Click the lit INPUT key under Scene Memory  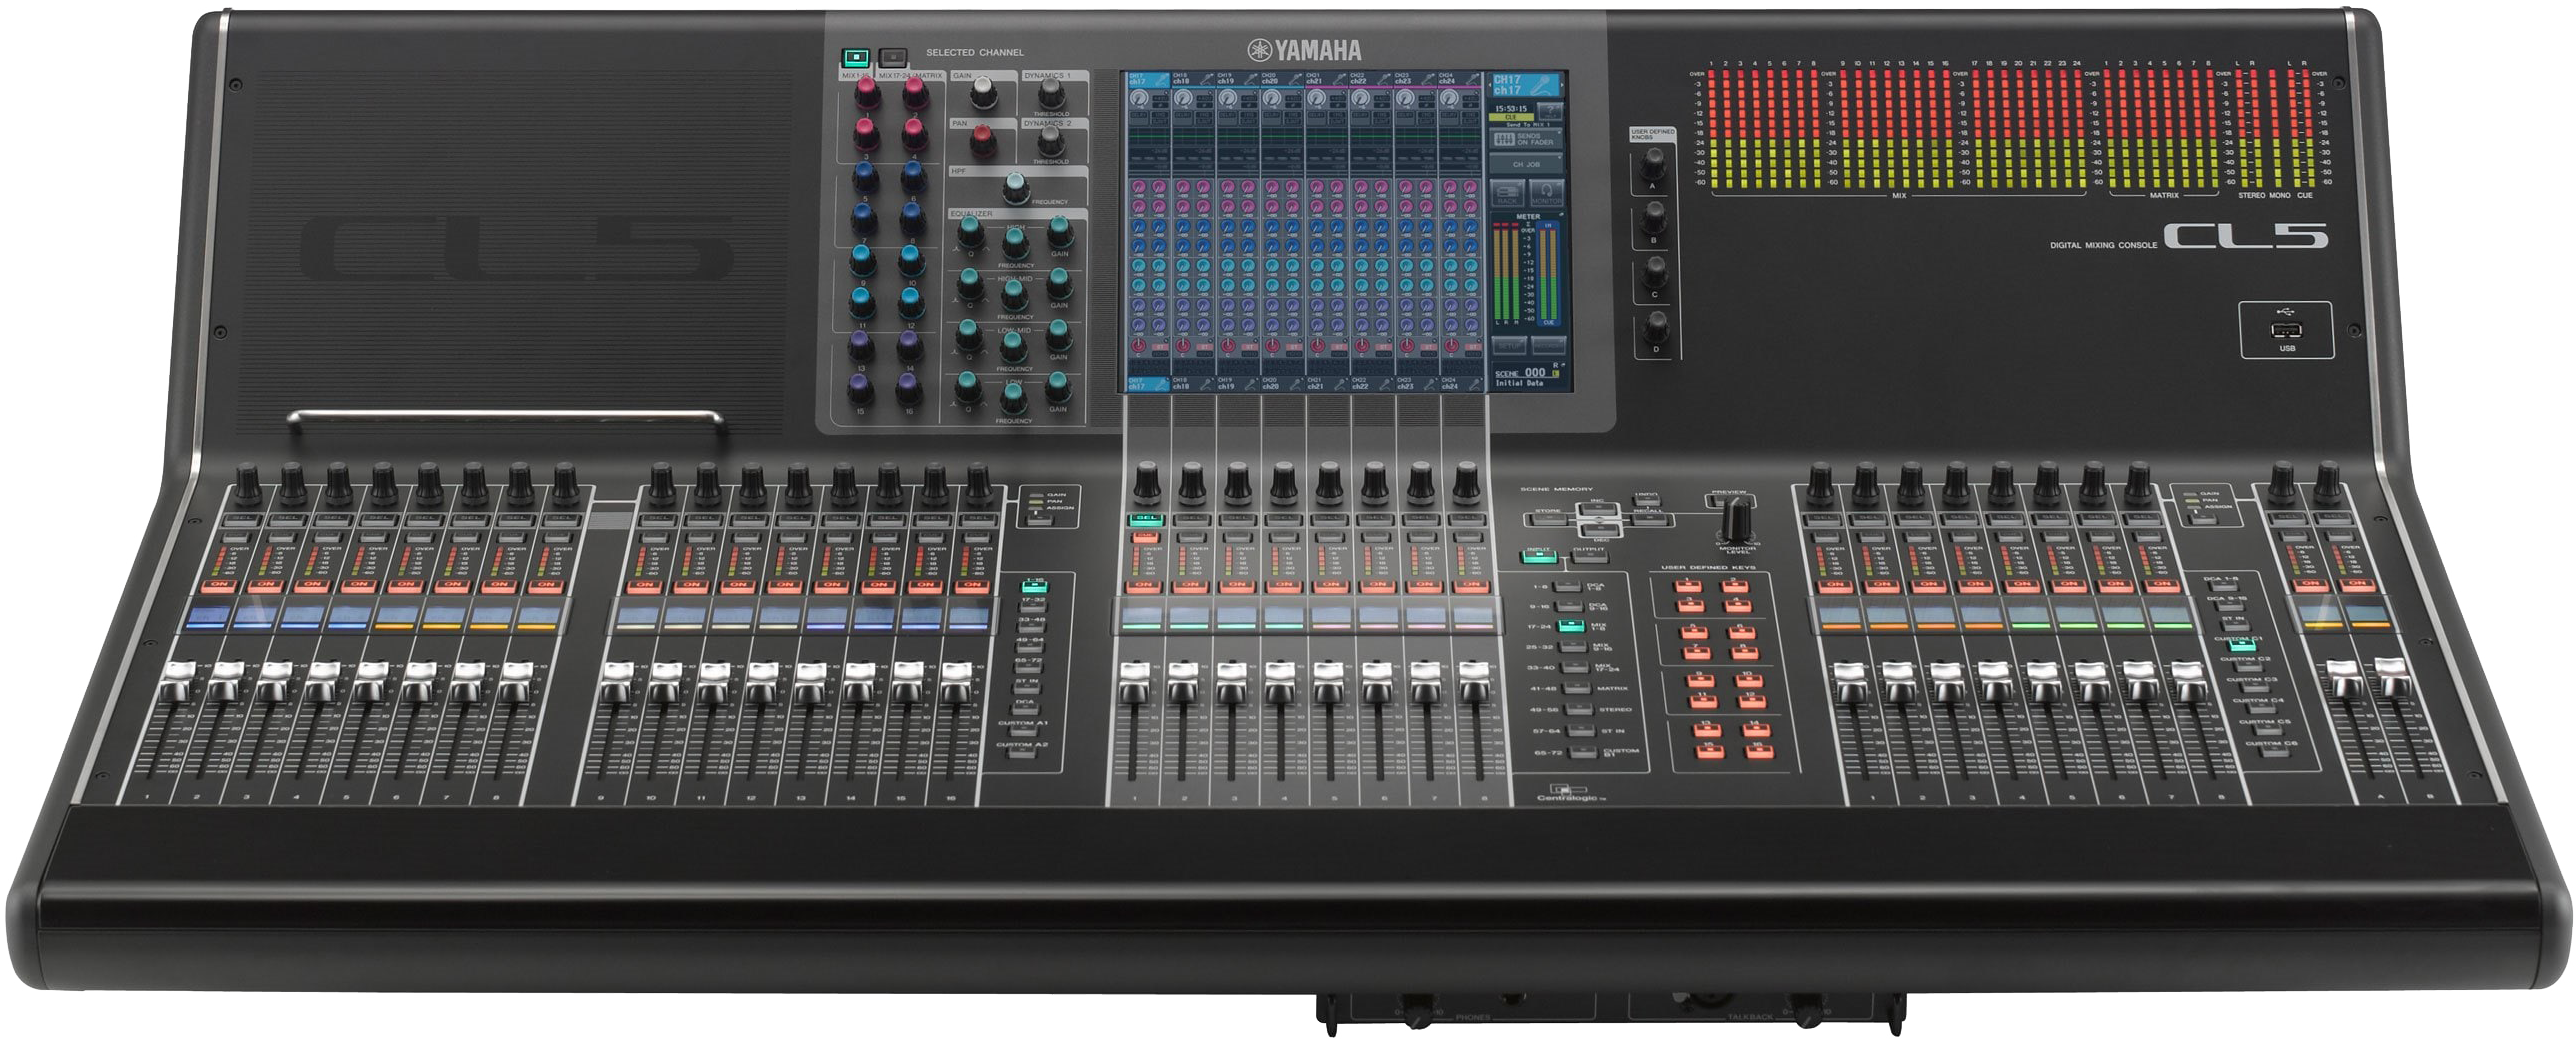click(x=1537, y=556)
